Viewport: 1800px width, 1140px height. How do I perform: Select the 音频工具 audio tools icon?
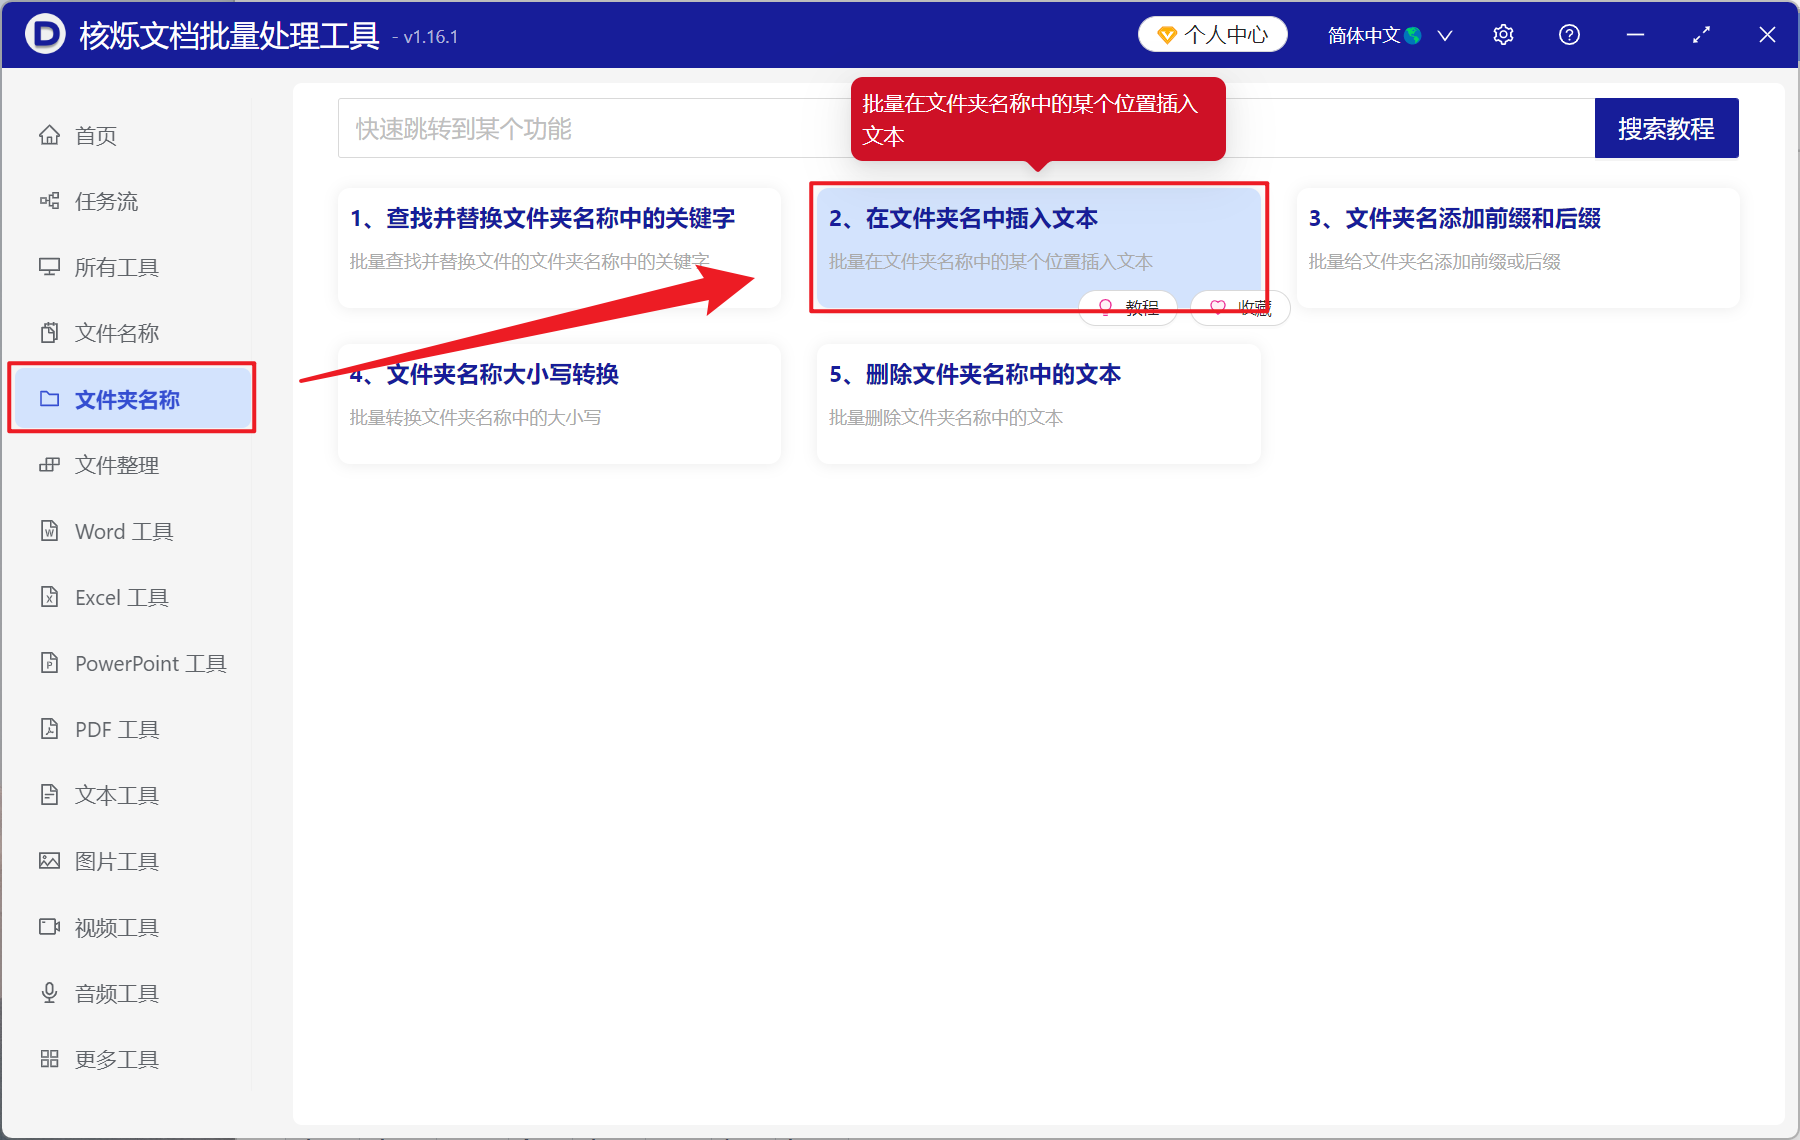pos(115,992)
